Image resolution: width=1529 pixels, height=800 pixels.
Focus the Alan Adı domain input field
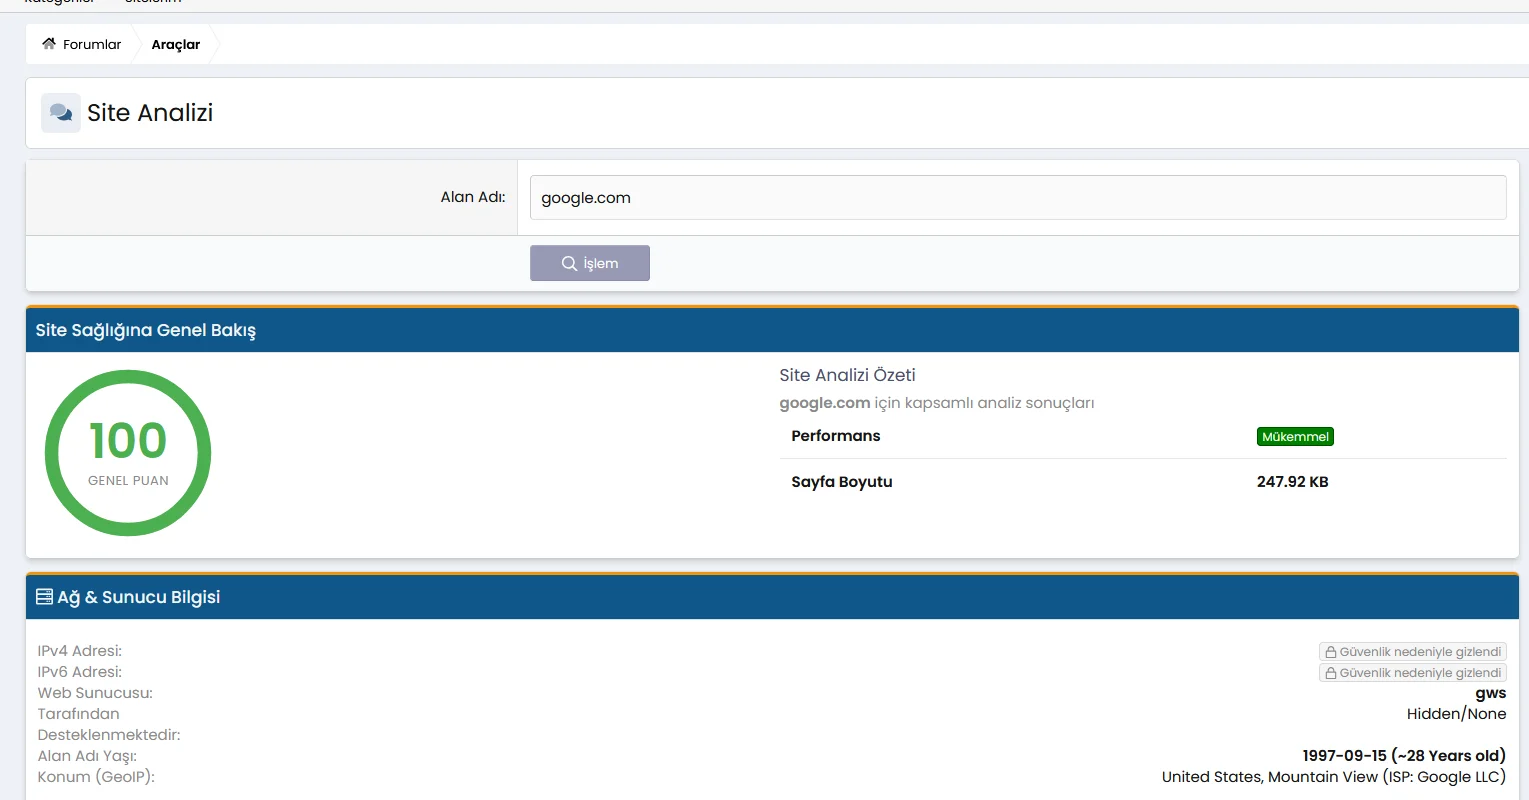(1017, 198)
